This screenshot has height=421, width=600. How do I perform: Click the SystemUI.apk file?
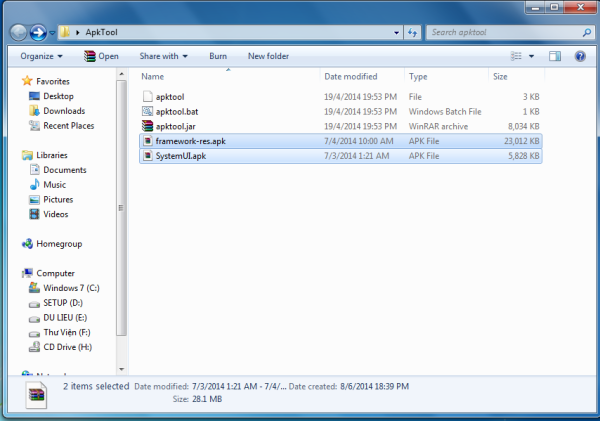[x=180, y=156]
